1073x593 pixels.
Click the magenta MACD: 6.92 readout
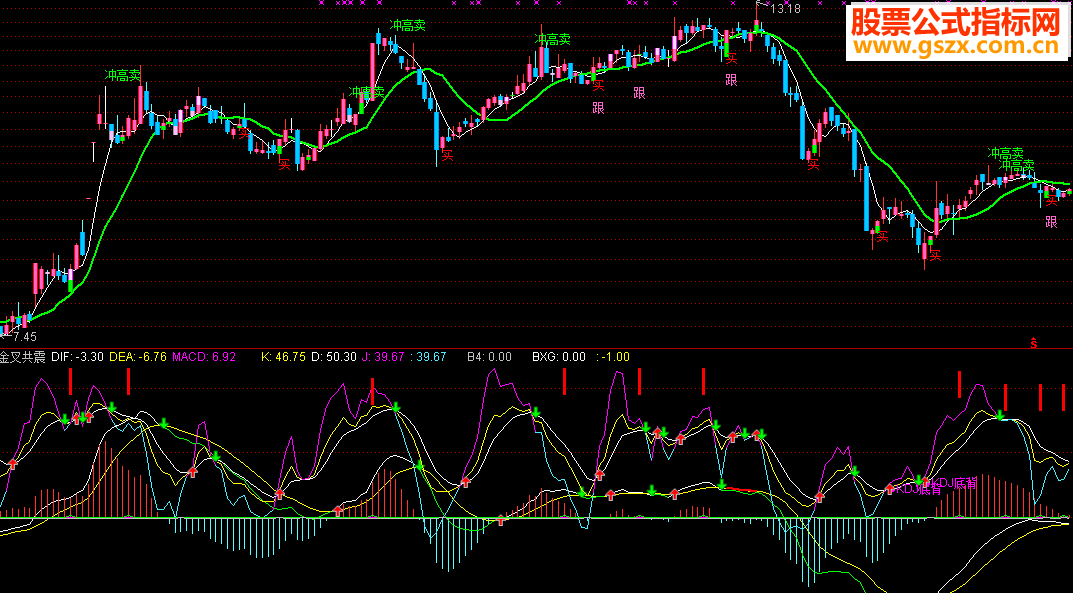(x=204, y=356)
